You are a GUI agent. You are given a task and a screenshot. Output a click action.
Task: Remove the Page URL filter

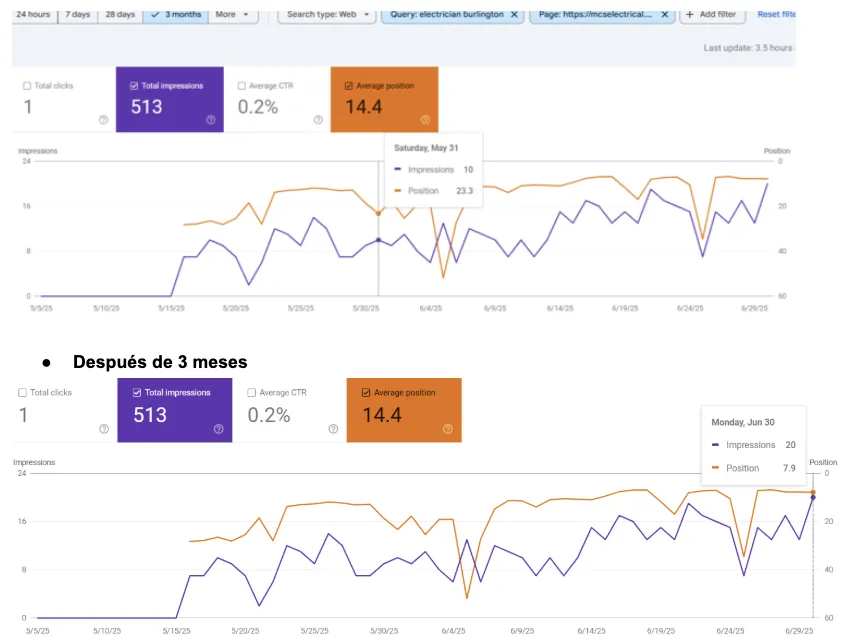coord(665,14)
